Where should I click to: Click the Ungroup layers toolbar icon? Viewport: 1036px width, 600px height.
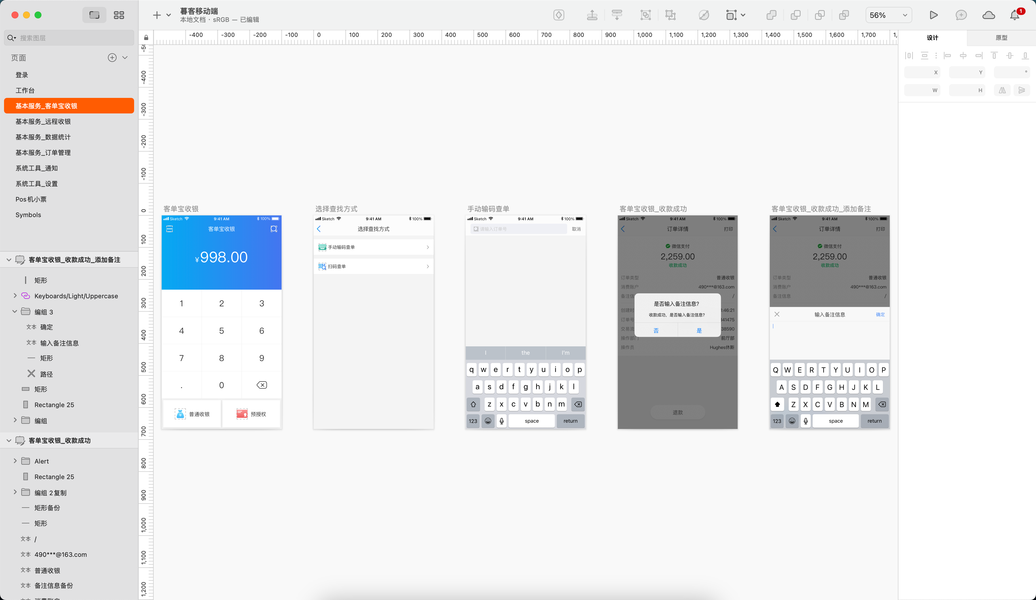click(671, 15)
